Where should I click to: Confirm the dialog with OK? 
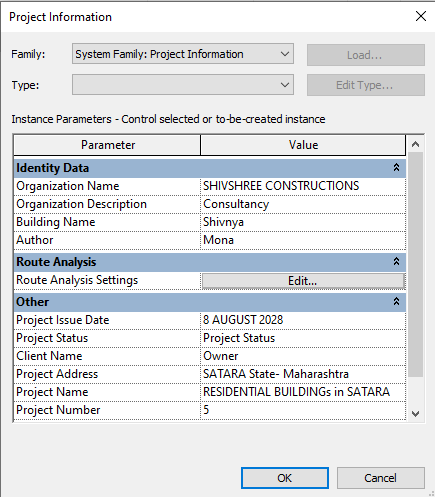click(285, 478)
